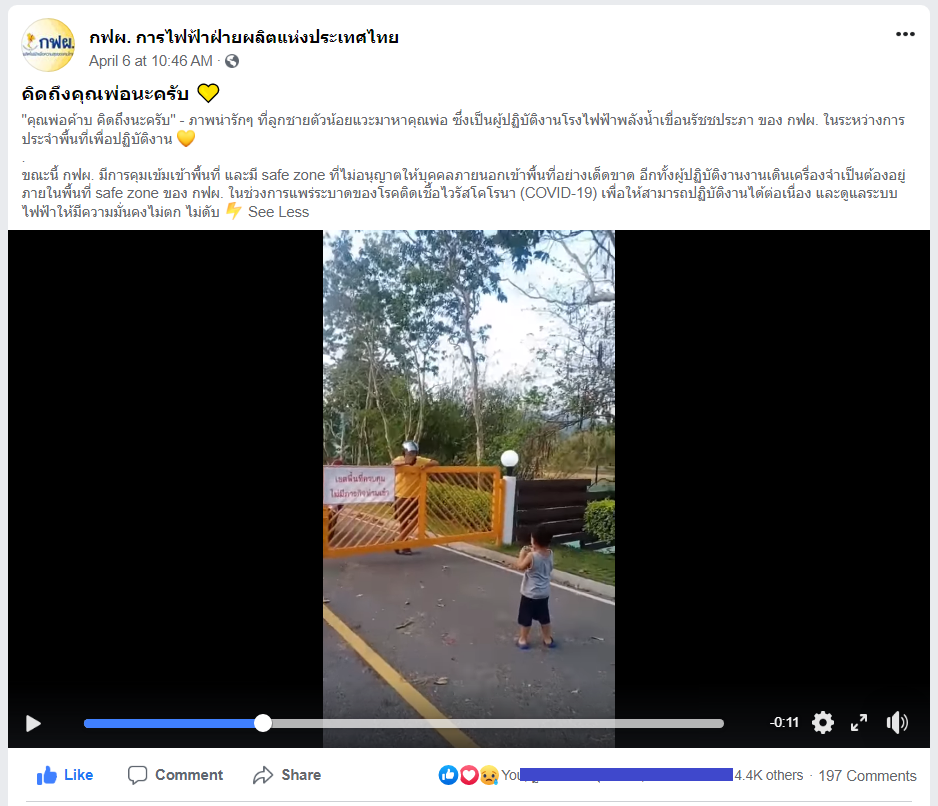This screenshot has width=938, height=806.
Task: Play the video with the play button
Action: coord(34,723)
